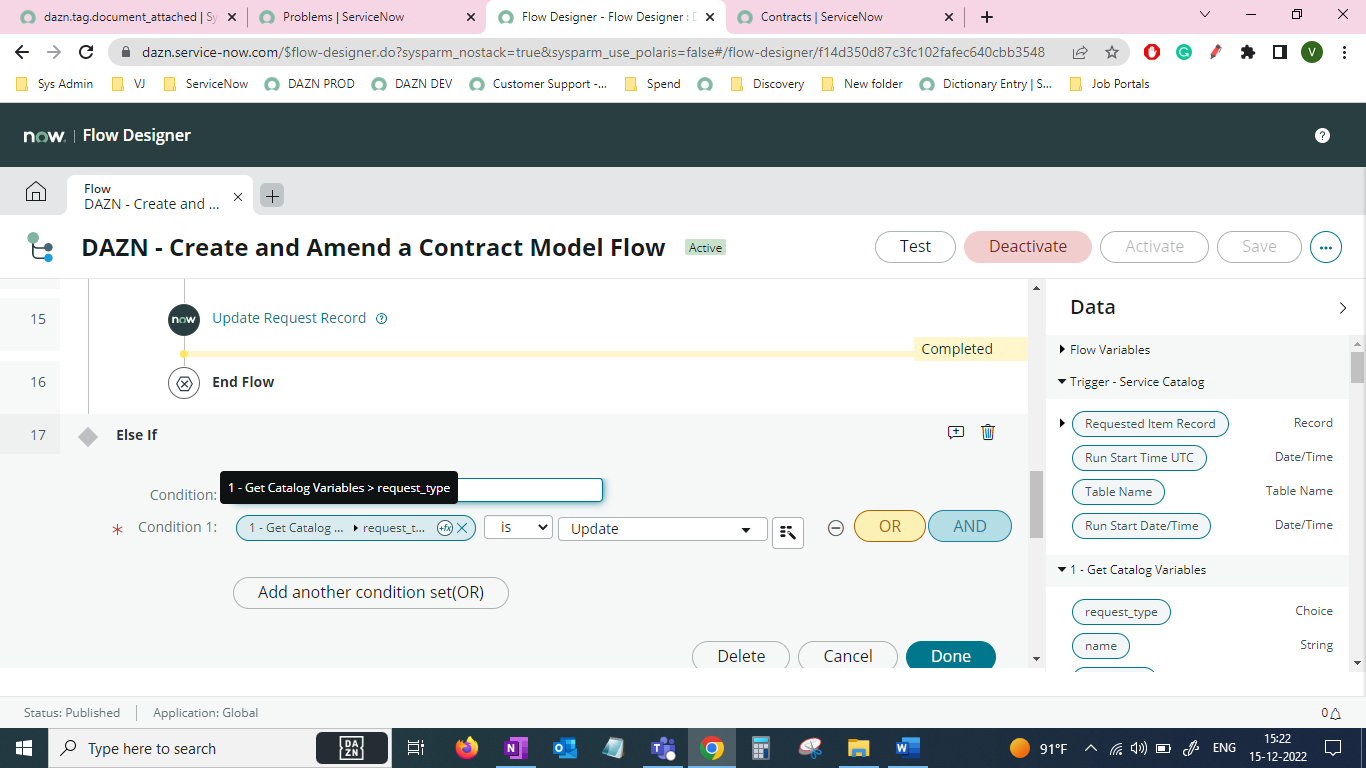Select the Run Start Date/Time pill
This screenshot has width=1366, height=768.
pos(1141,526)
